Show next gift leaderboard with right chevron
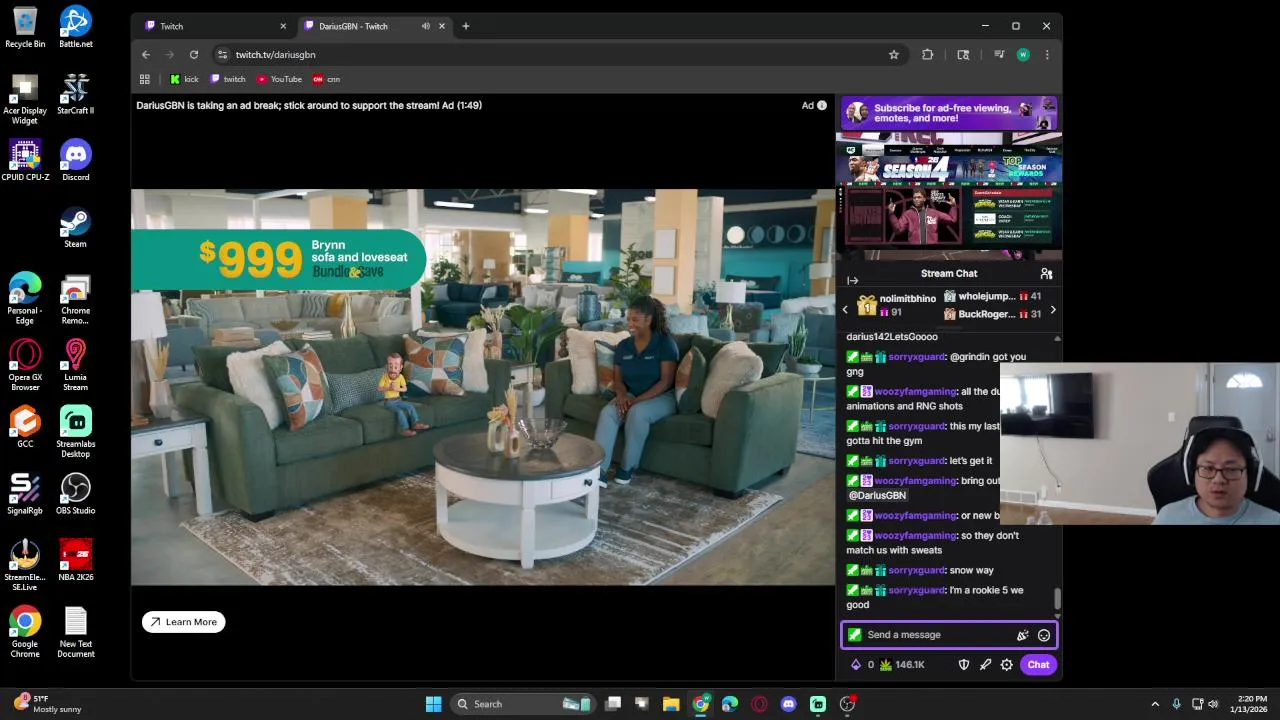The width and height of the screenshot is (1280, 720). tap(1053, 310)
